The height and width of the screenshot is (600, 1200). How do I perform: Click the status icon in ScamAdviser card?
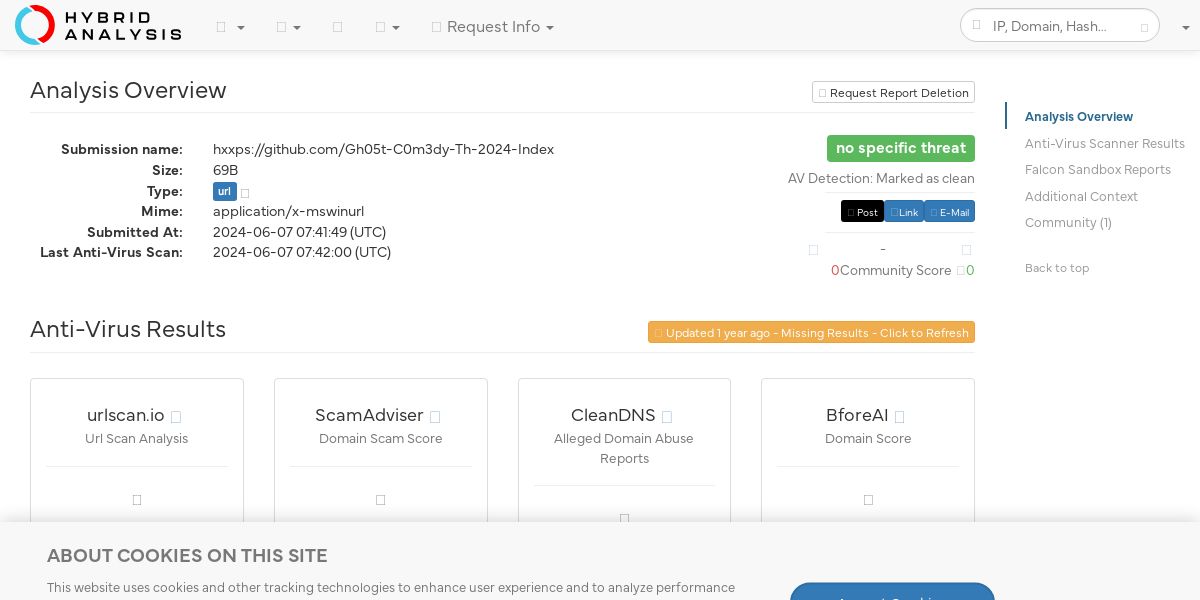click(381, 500)
